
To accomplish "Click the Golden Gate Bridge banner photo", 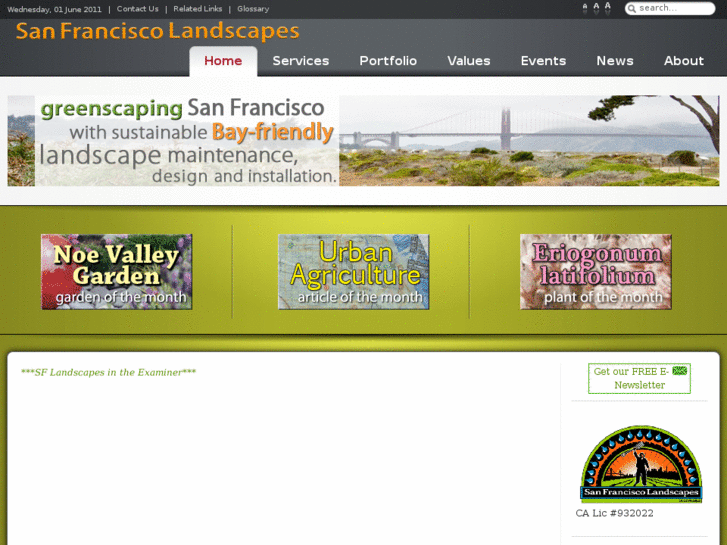I will click(x=529, y=141).
